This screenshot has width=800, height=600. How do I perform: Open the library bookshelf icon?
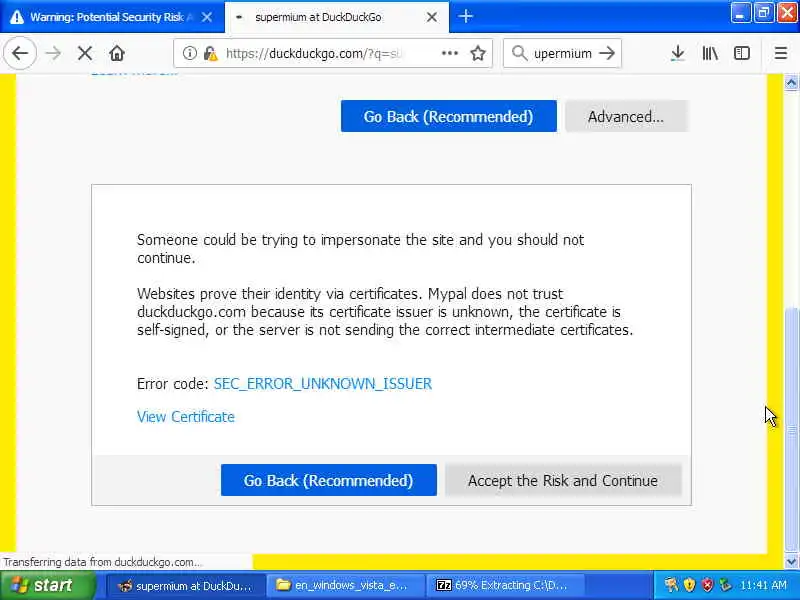pyautogui.click(x=710, y=53)
